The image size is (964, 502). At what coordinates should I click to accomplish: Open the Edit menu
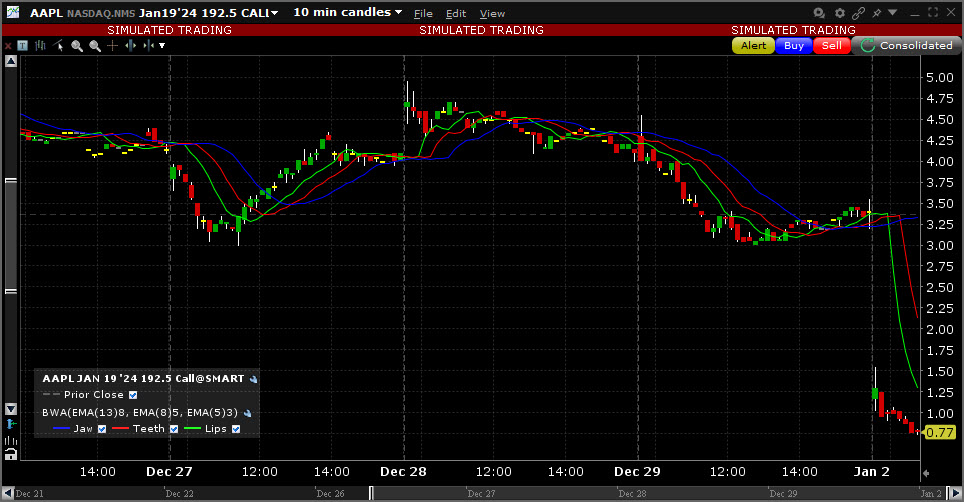point(456,14)
